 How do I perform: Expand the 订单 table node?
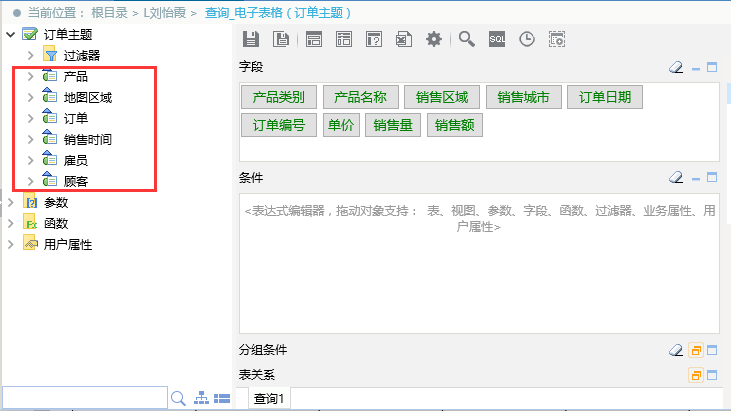point(31,118)
